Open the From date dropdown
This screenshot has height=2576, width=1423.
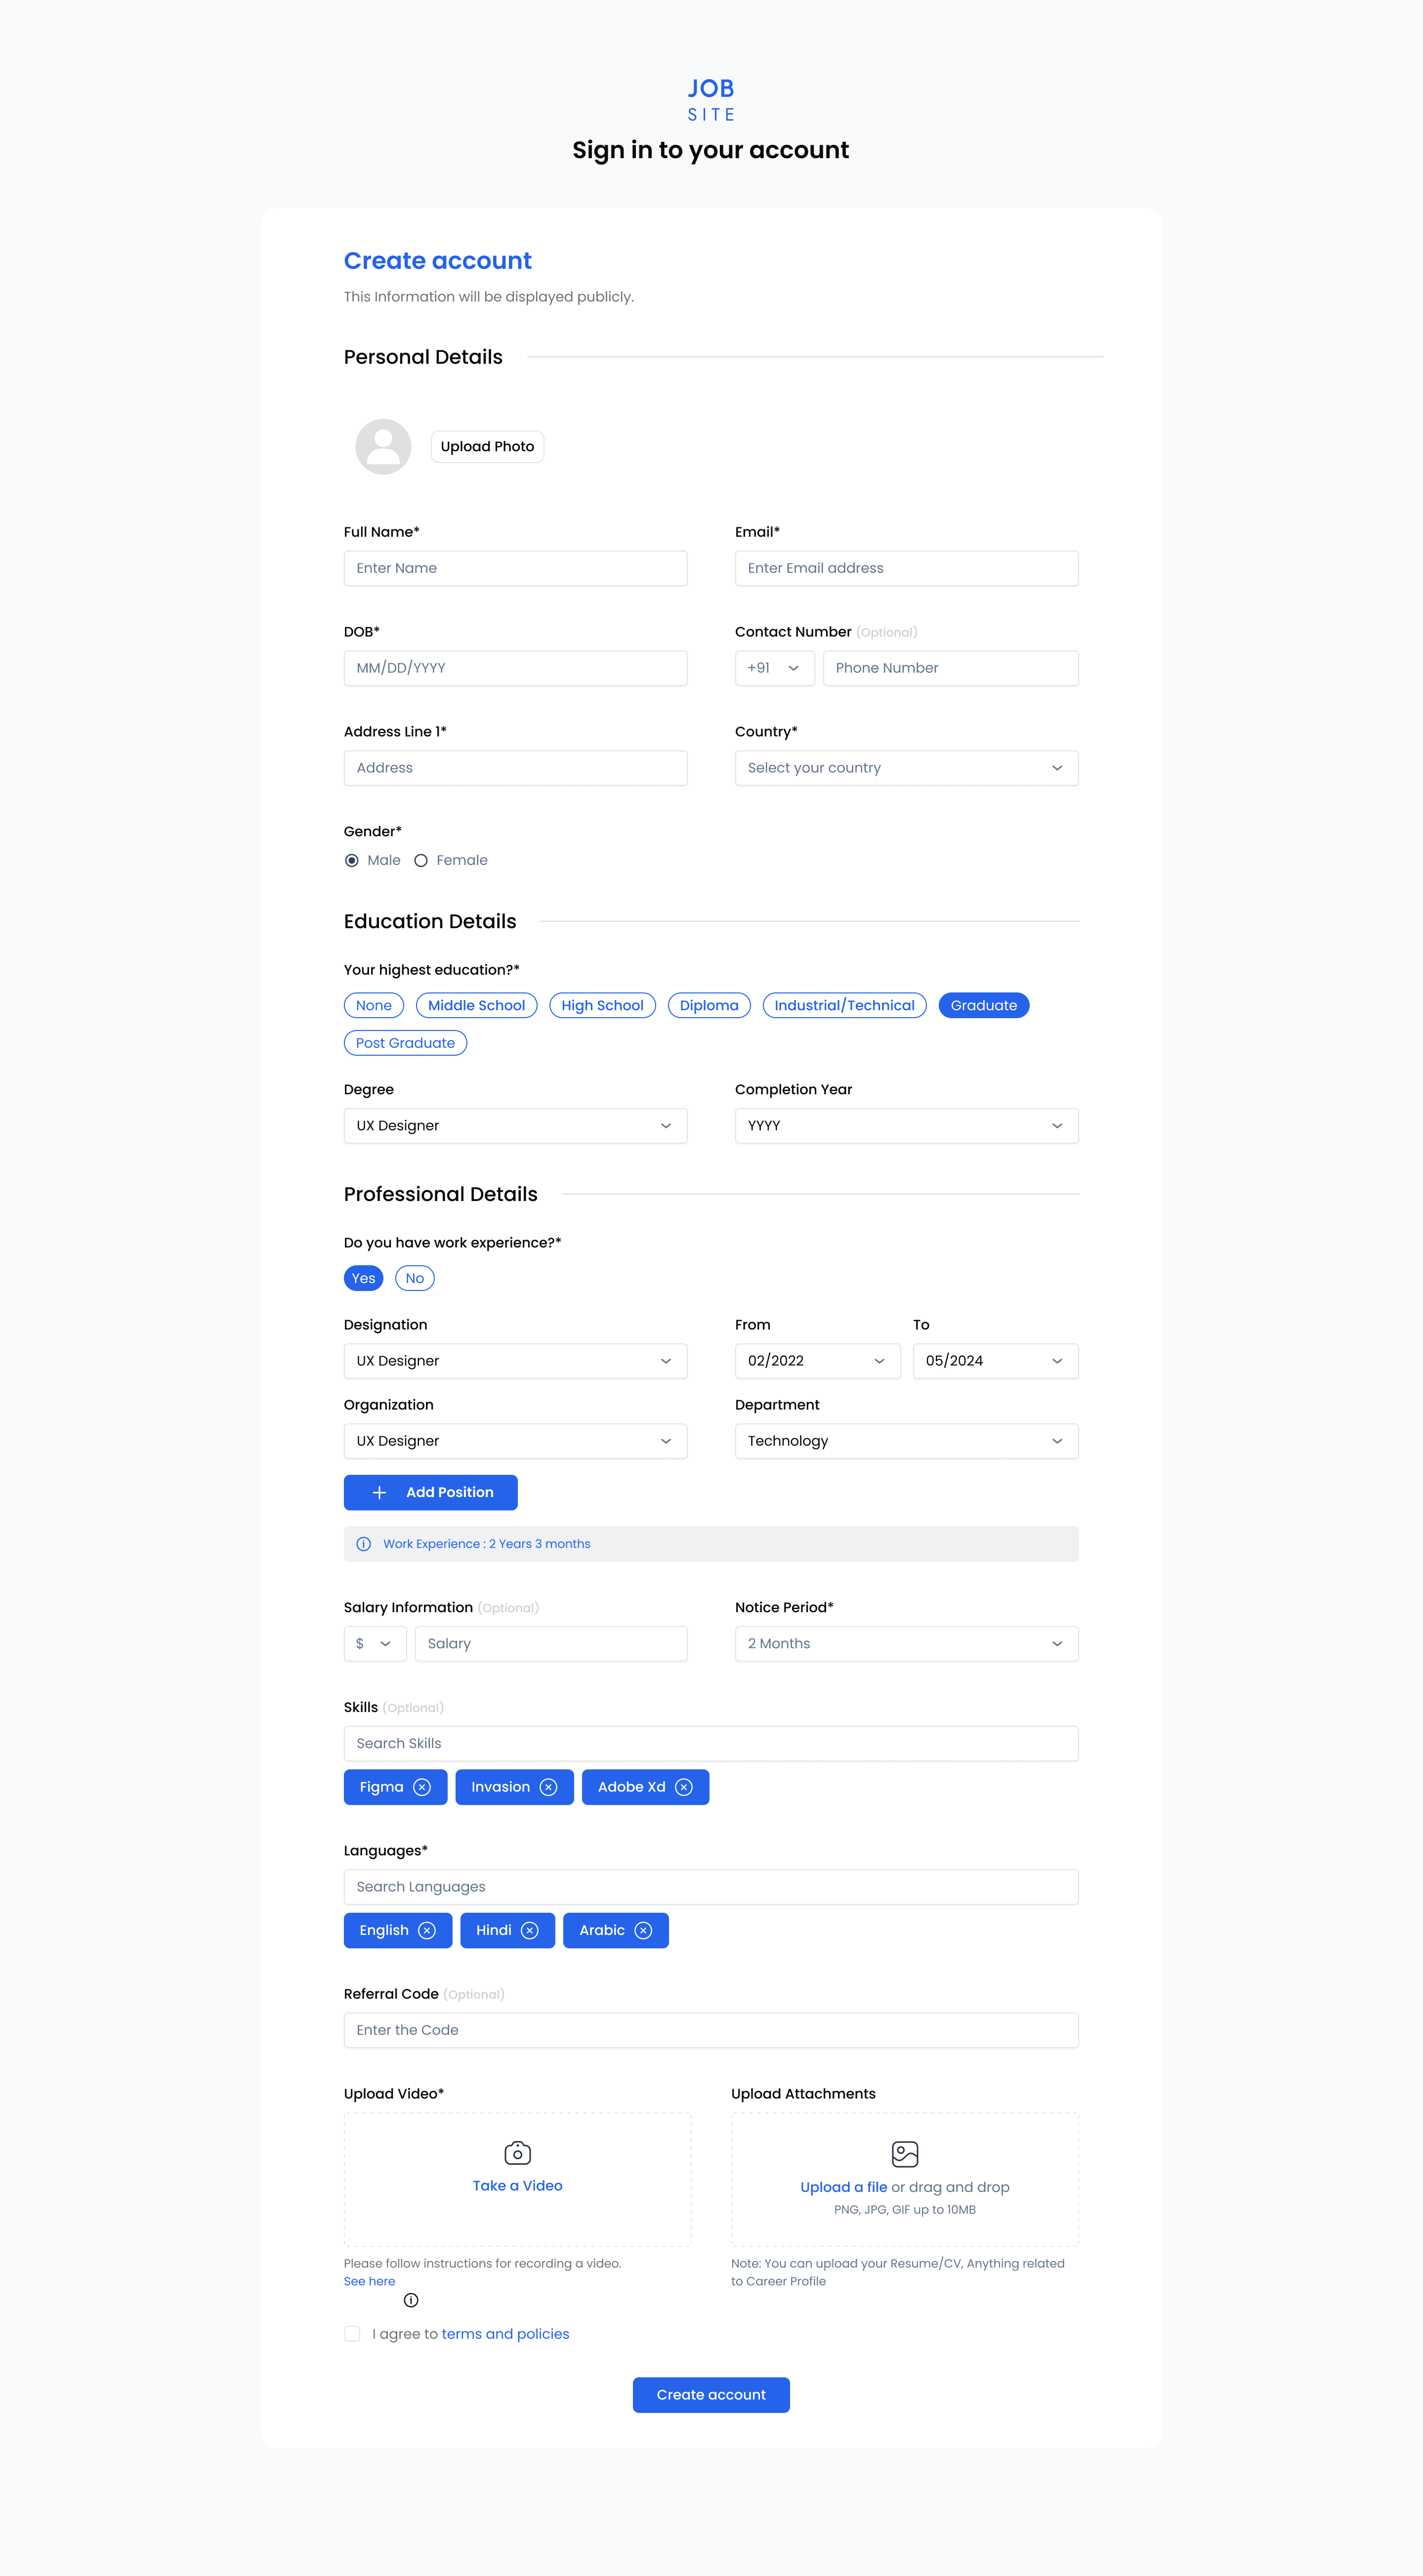pos(818,1361)
